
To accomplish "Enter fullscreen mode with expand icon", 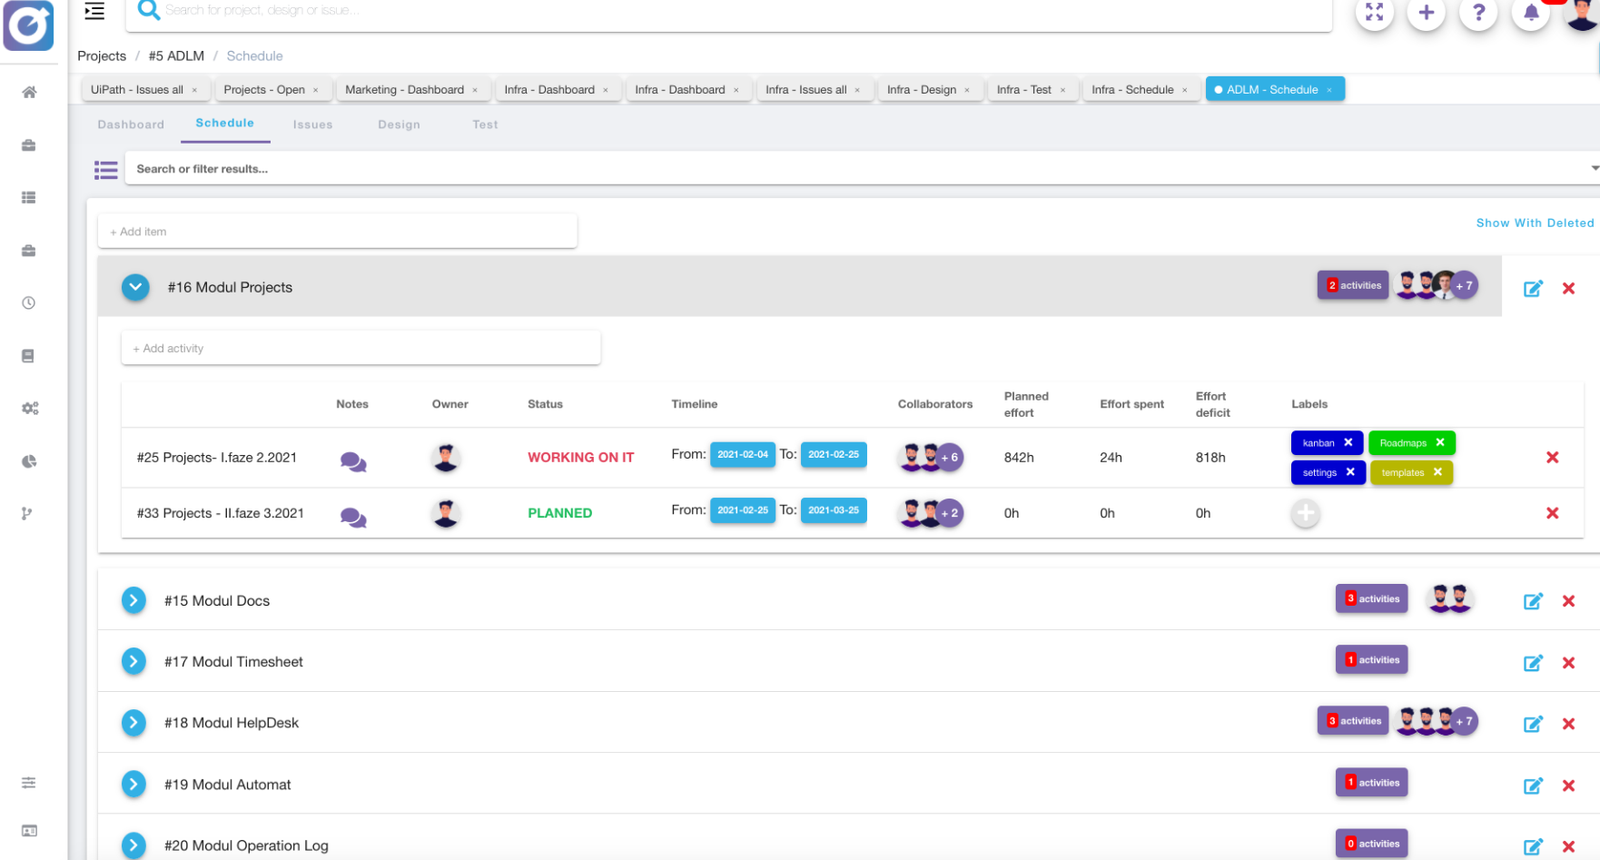I will point(1374,13).
